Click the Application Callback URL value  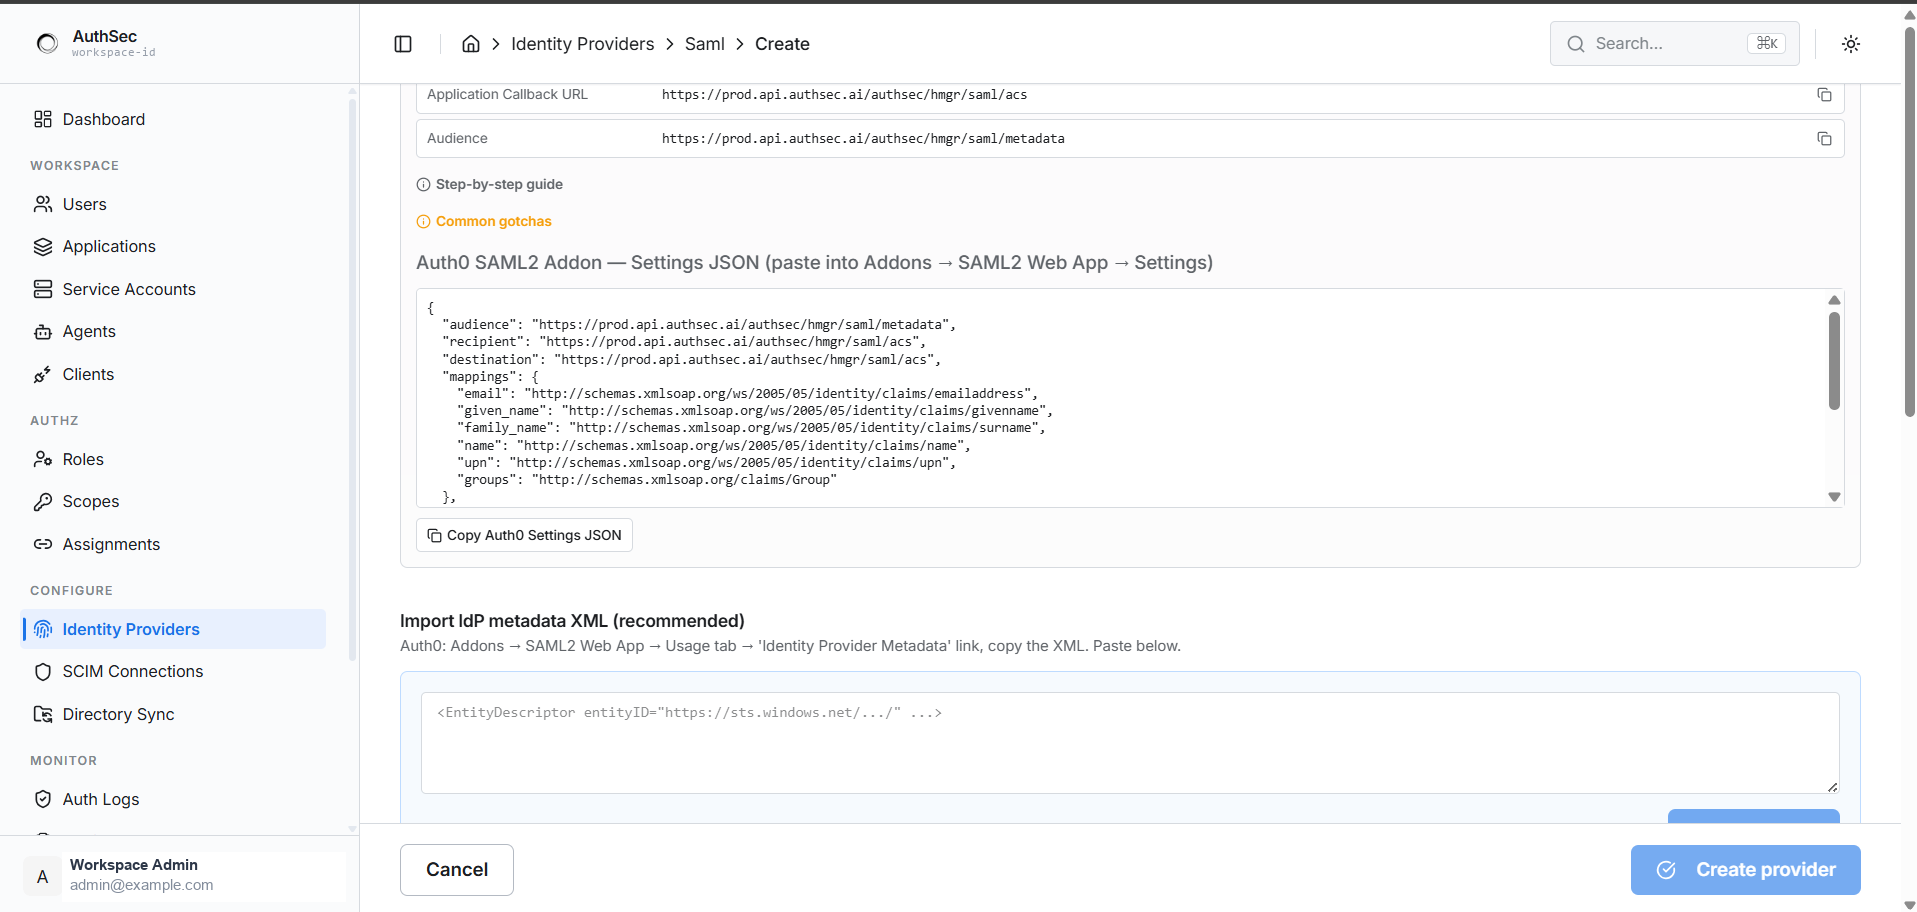(844, 95)
